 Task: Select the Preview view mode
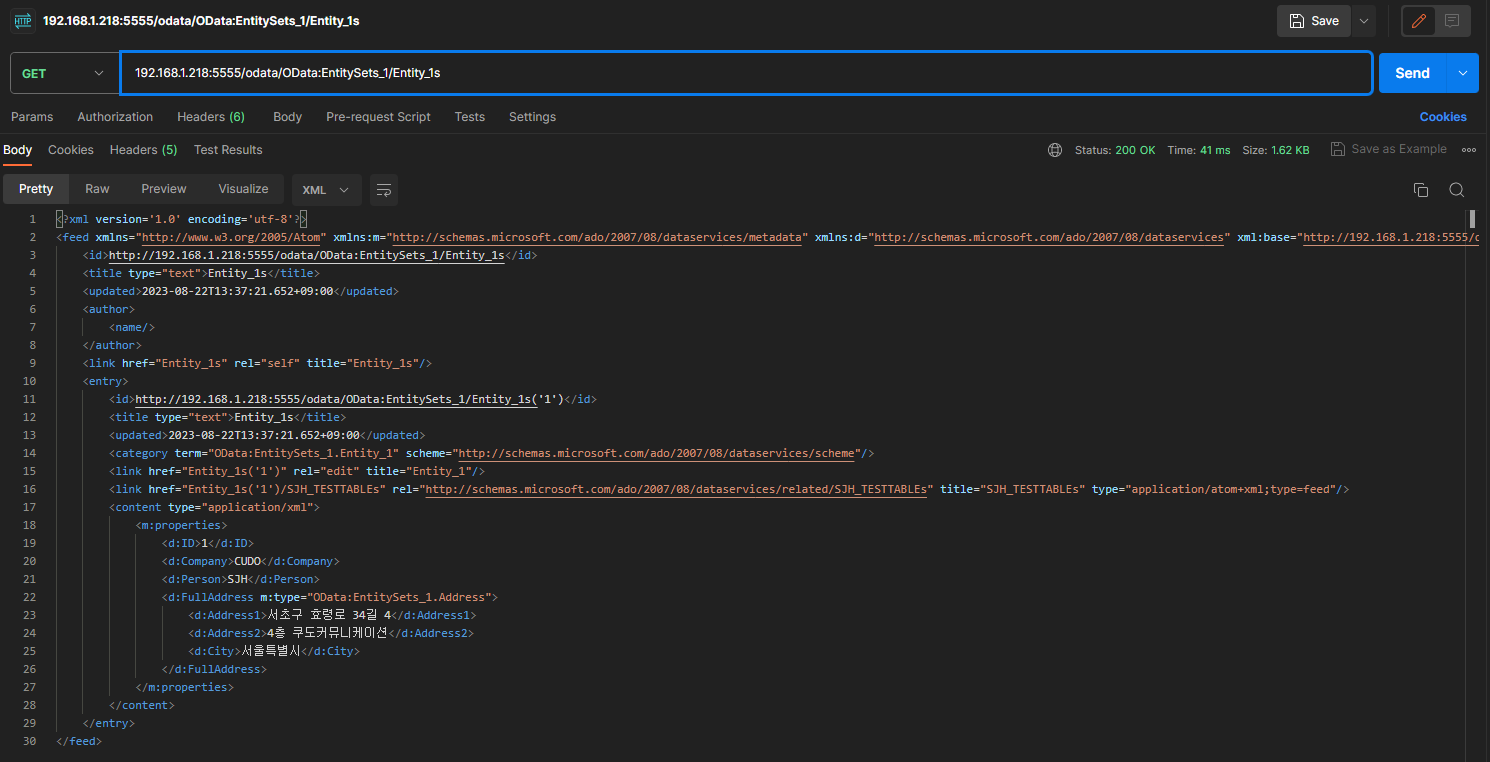coord(164,189)
